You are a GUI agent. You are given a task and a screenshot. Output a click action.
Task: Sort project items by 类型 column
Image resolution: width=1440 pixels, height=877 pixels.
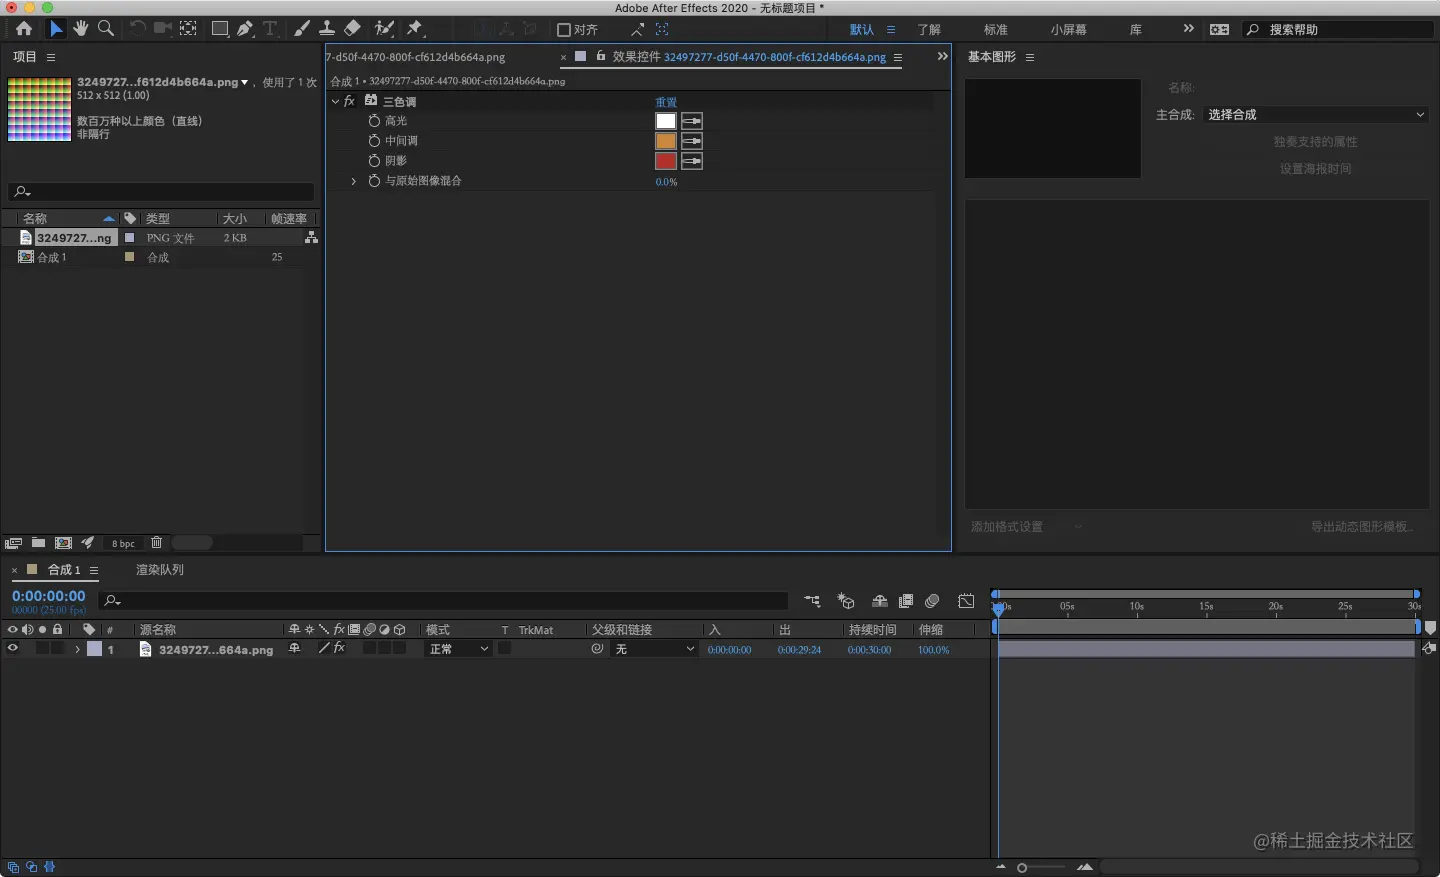pyautogui.click(x=158, y=218)
